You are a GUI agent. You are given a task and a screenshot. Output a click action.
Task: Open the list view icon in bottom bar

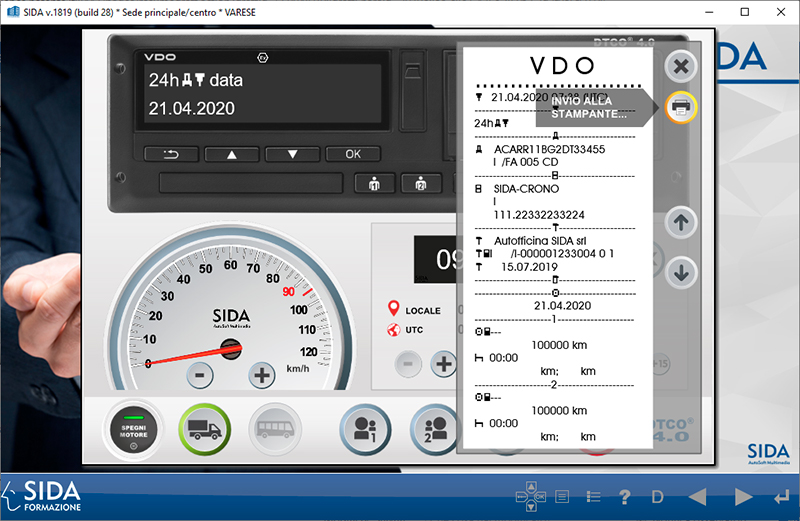point(593,497)
